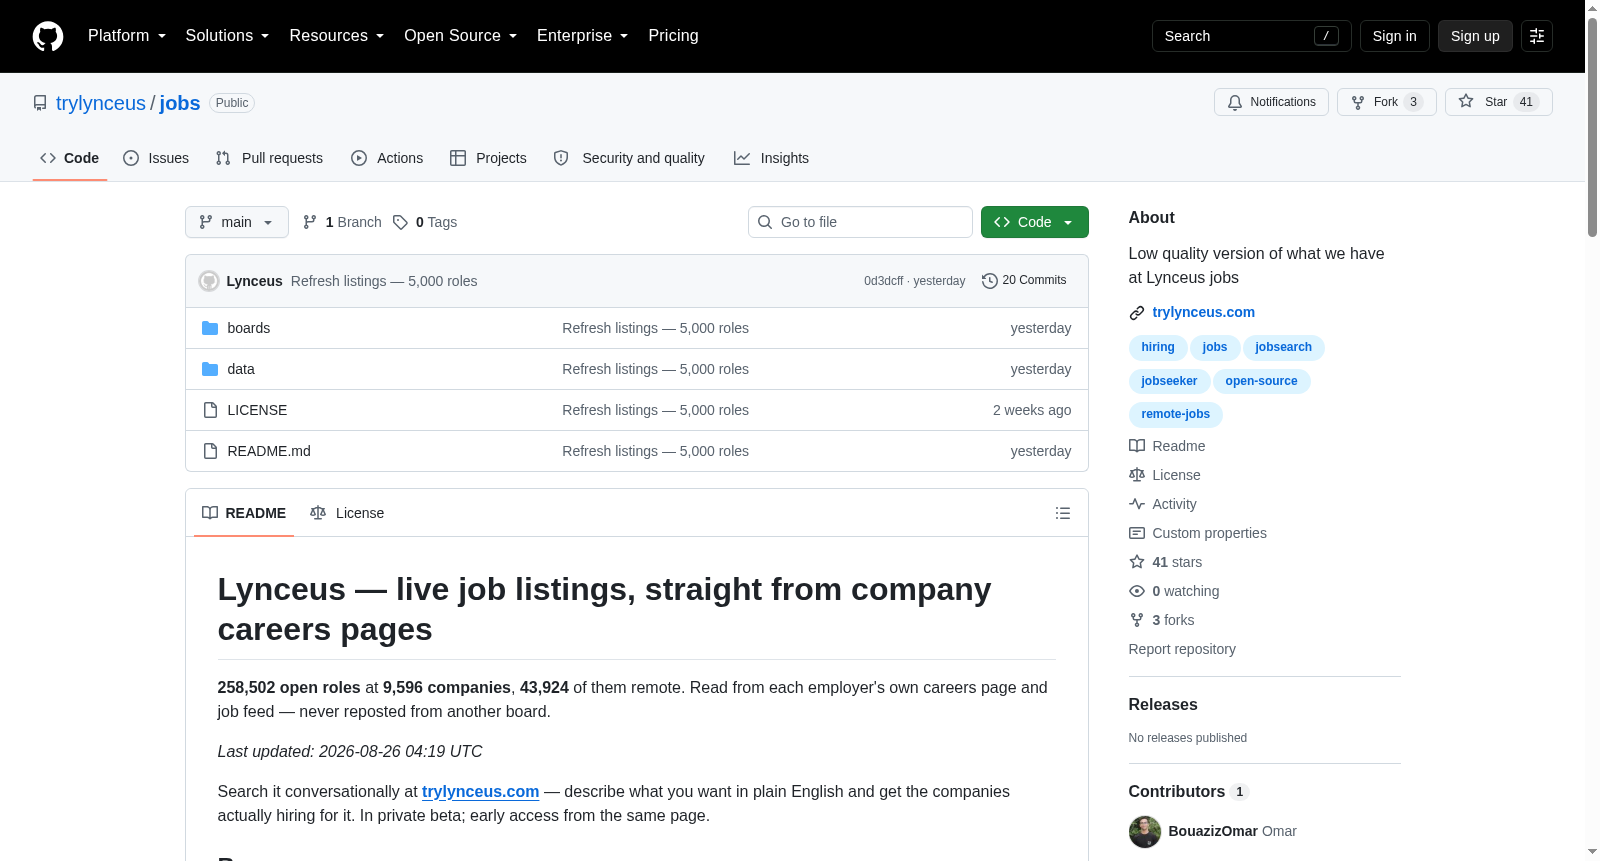Focus the Go to file search field
This screenshot has width=1600, height=861.
click(x=860, y=222)
